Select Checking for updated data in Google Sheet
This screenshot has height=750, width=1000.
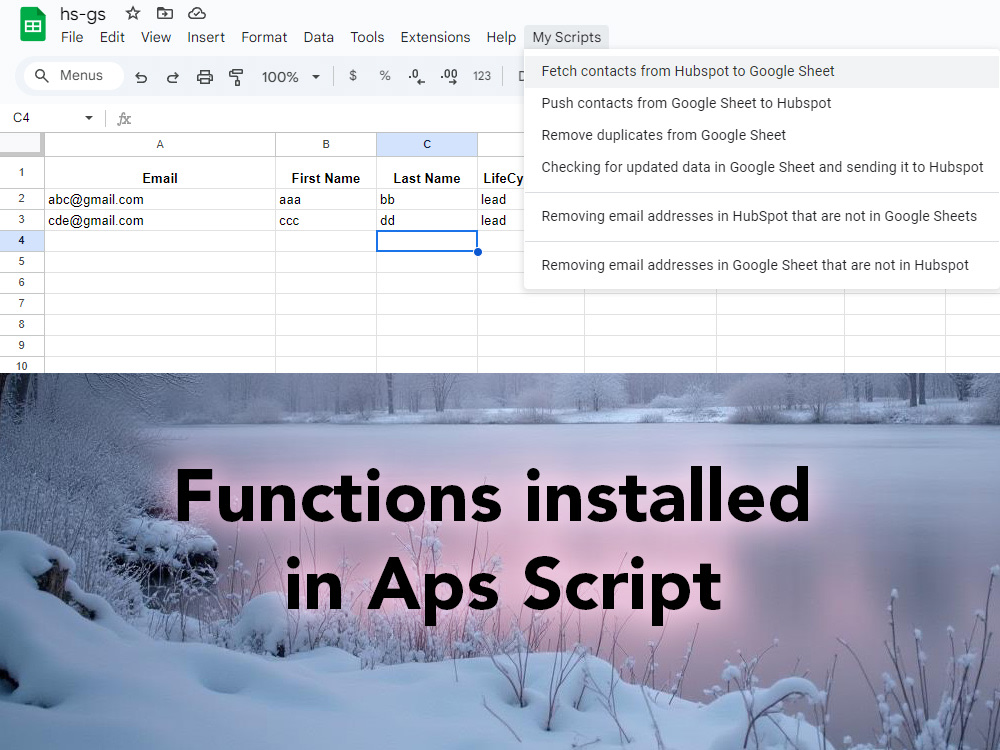click(761, 167)
